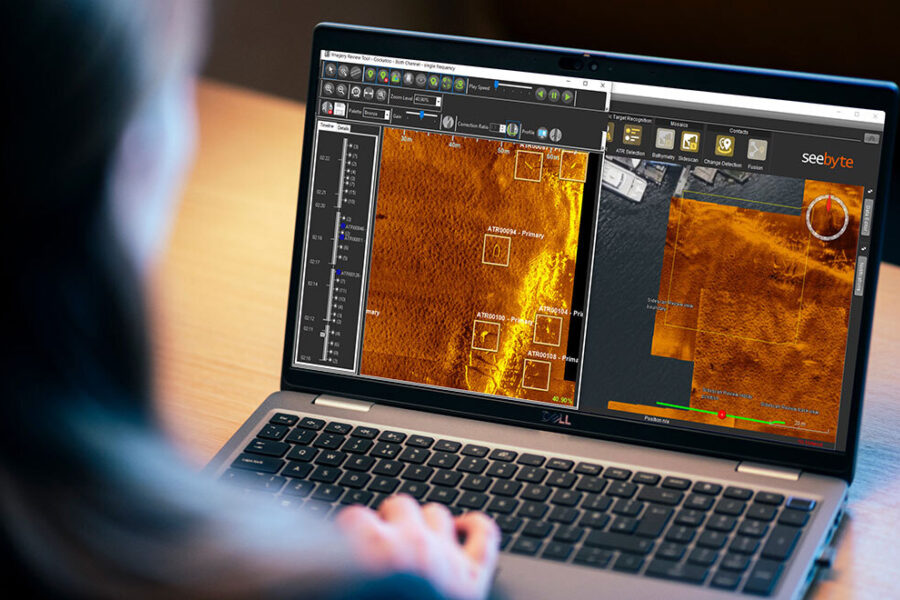Click the green person contact icon
The height and width of the screenshot is (600, 900).
click(x=459, y=84)
